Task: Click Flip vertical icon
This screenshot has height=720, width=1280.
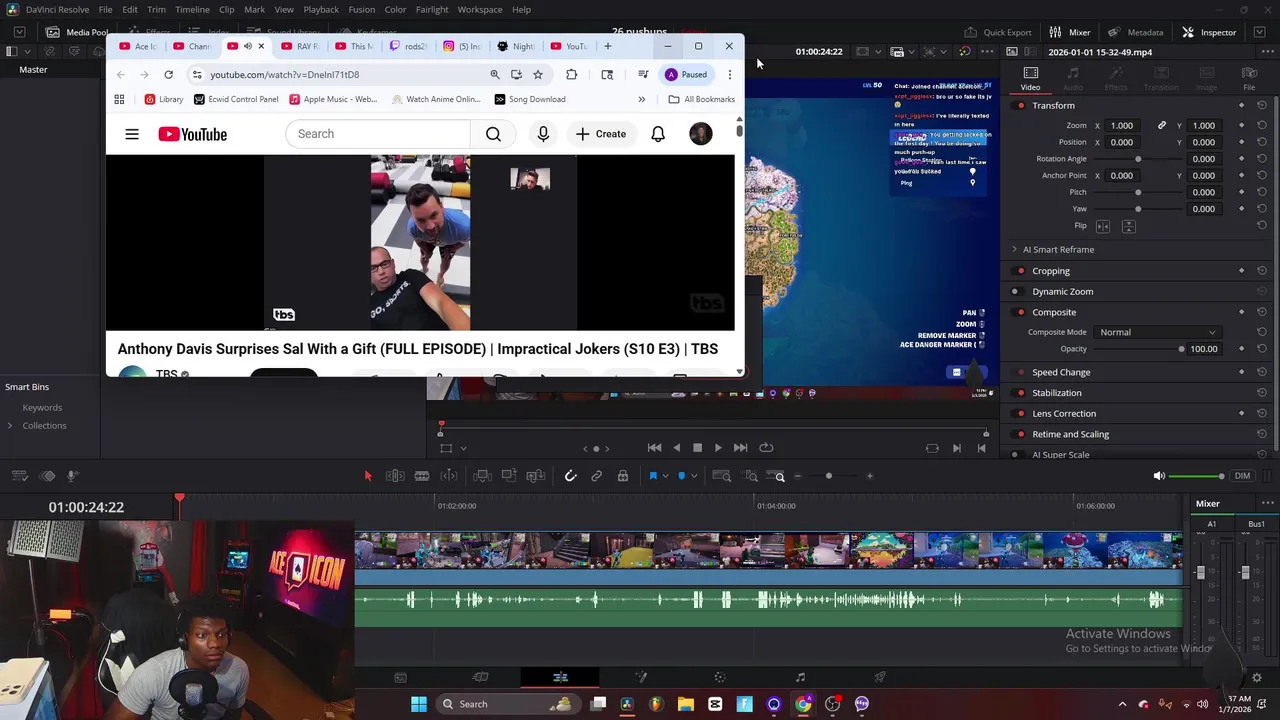Action: coord(1128,226)
